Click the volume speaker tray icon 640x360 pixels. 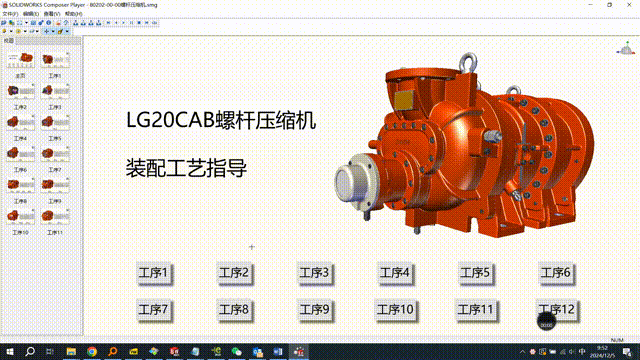[572, 351]
